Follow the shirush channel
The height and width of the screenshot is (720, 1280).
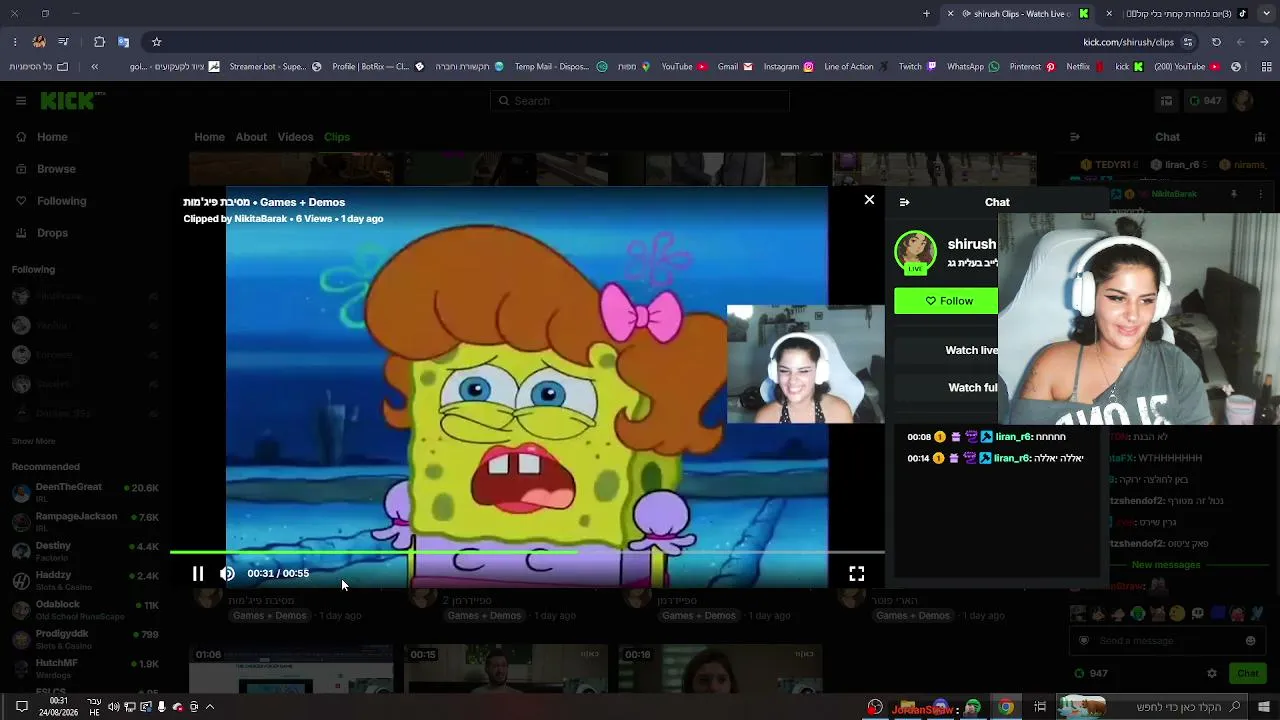(946, 301)
